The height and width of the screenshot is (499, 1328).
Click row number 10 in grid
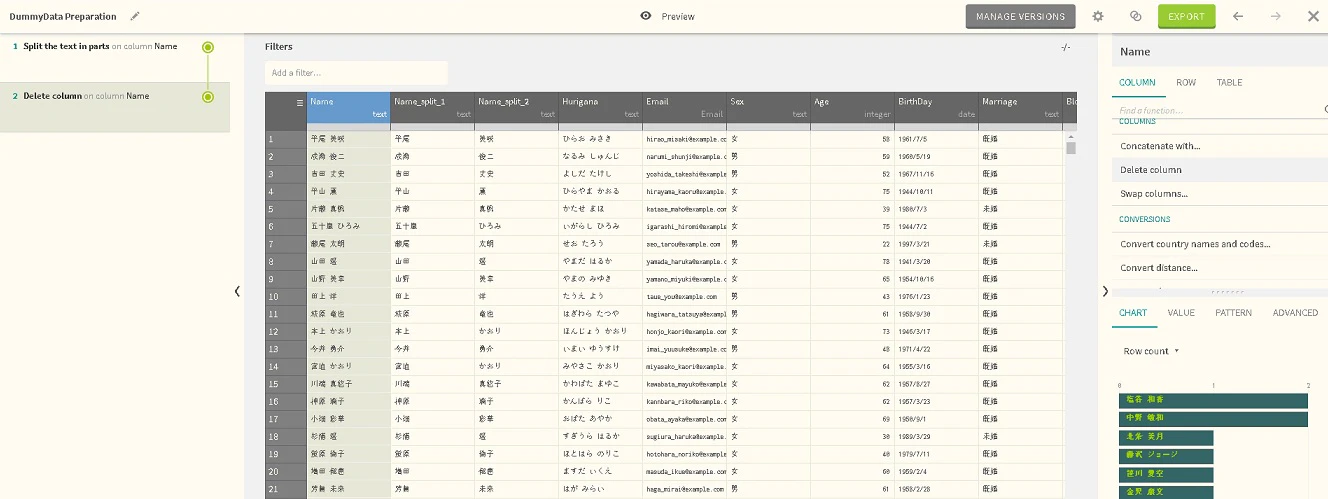pyautogui.click(x=285, y=296)
